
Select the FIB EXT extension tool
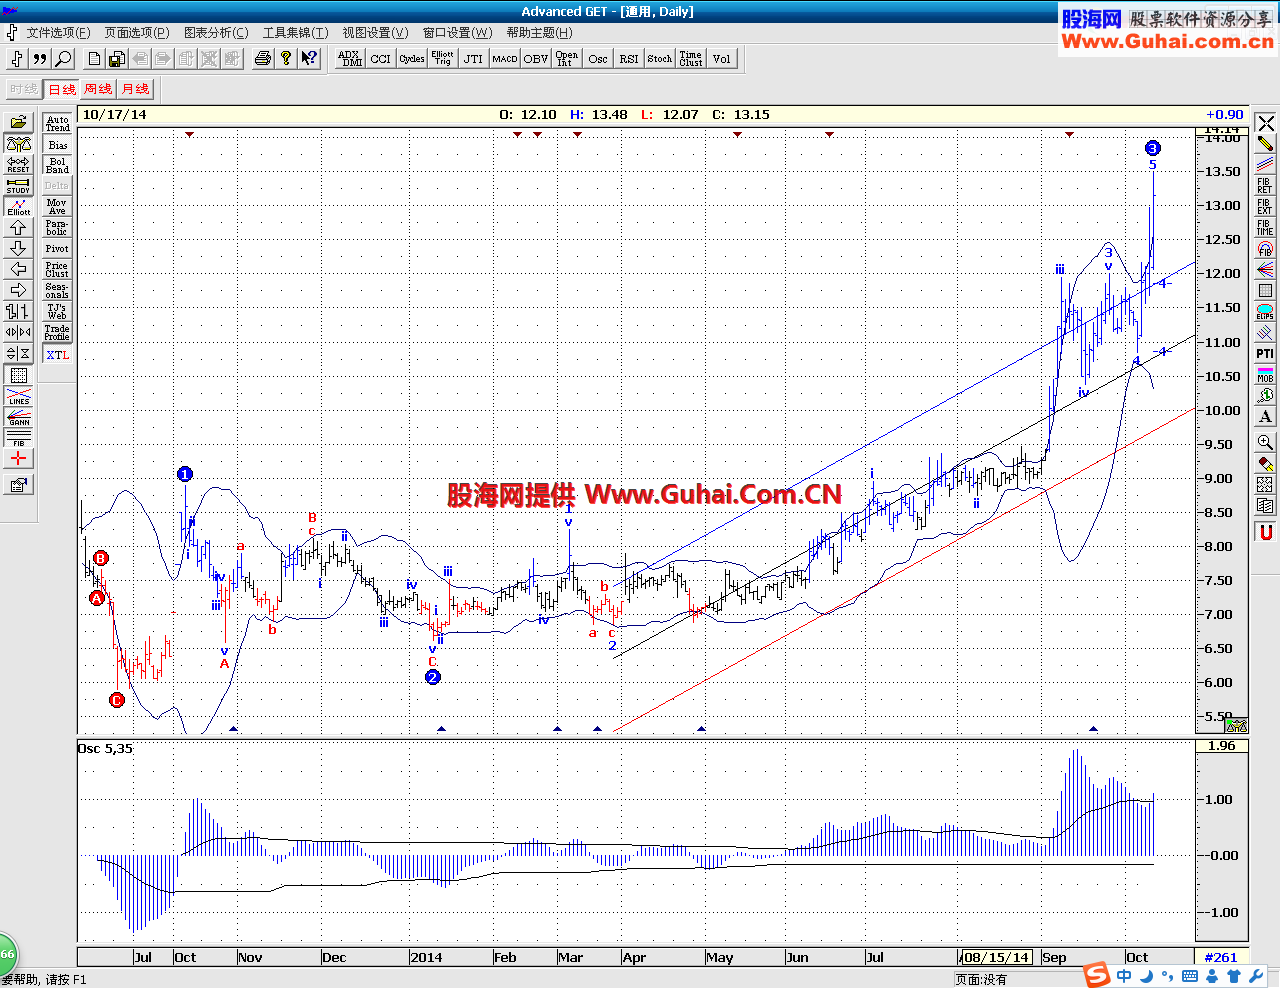coord(1265,207)
